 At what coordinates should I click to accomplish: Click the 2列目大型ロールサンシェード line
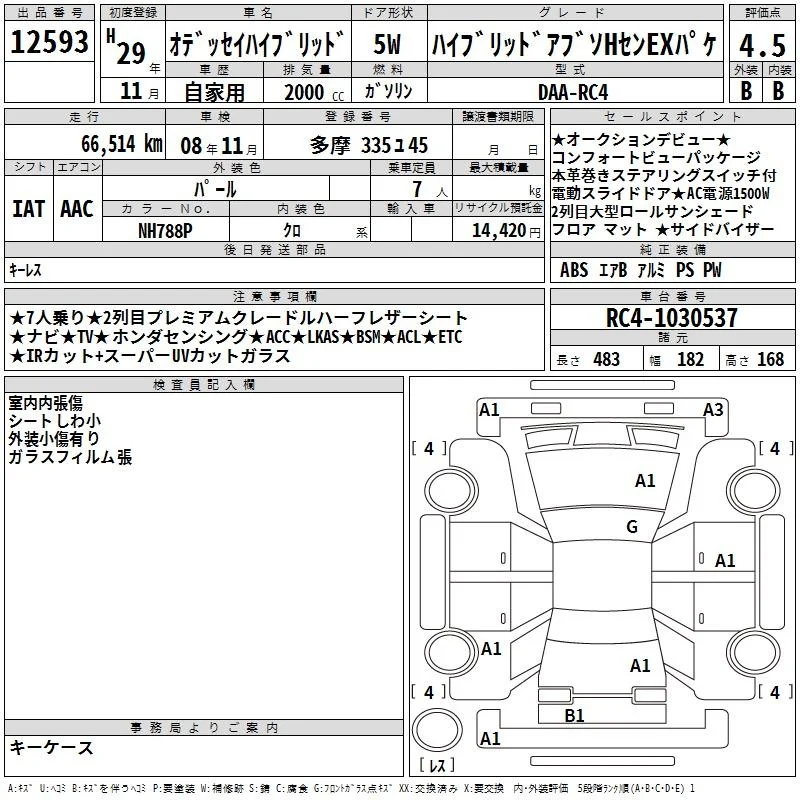tap(653, 211)
